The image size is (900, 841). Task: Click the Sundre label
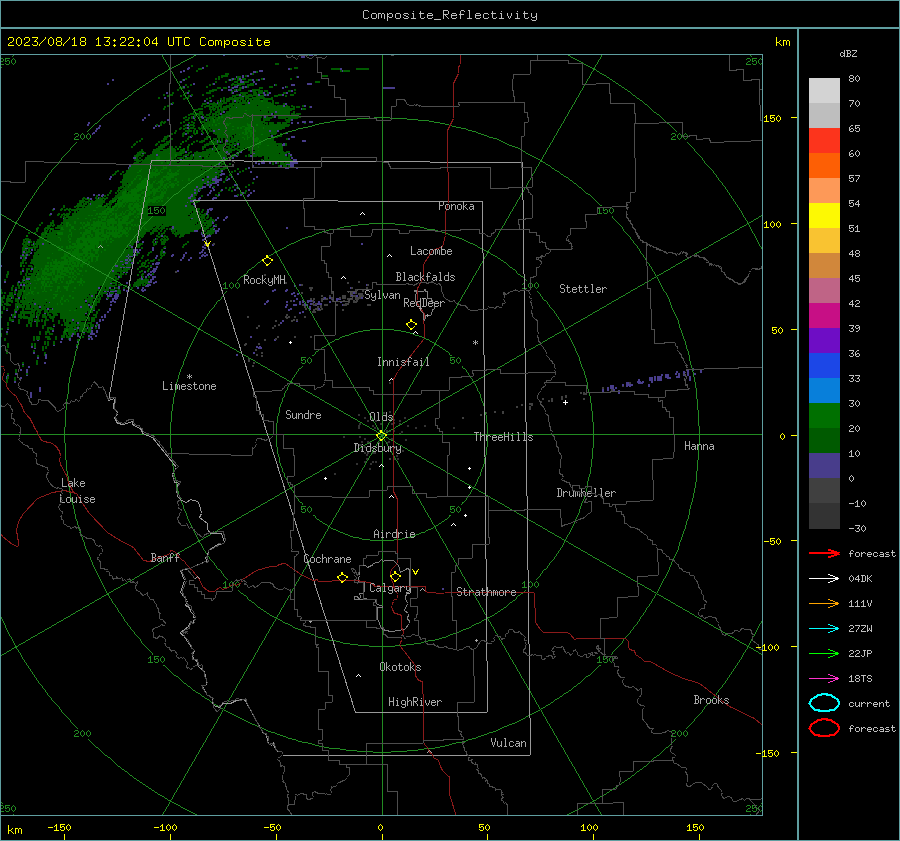click(303, 414)
